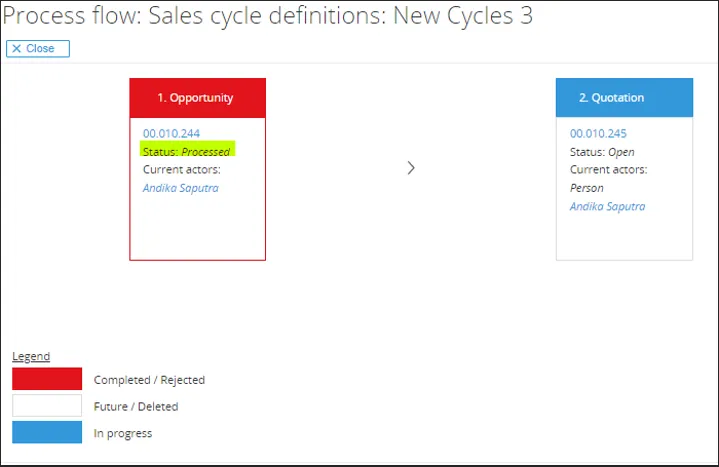Screen dimensions: 719x467
Task: Open Andika Saputra in Quotation card
Action: click(x=607, y=206)
